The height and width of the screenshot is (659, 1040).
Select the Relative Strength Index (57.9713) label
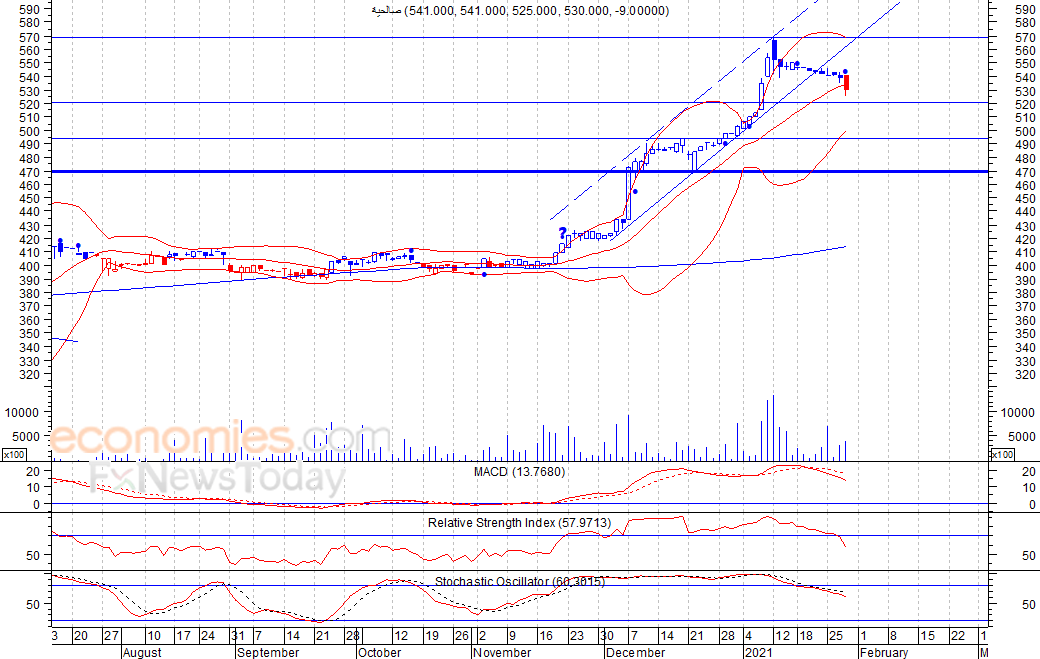tap(519, 523)
